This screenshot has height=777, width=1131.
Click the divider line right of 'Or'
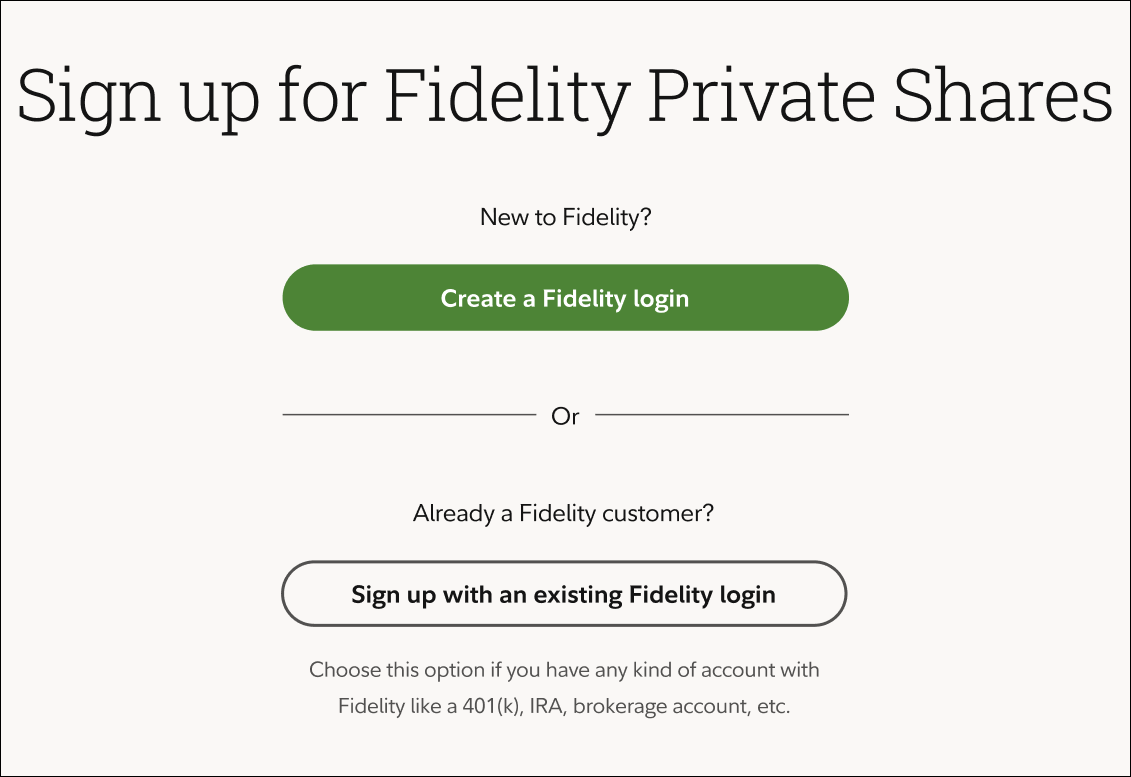tap(721, 414)
